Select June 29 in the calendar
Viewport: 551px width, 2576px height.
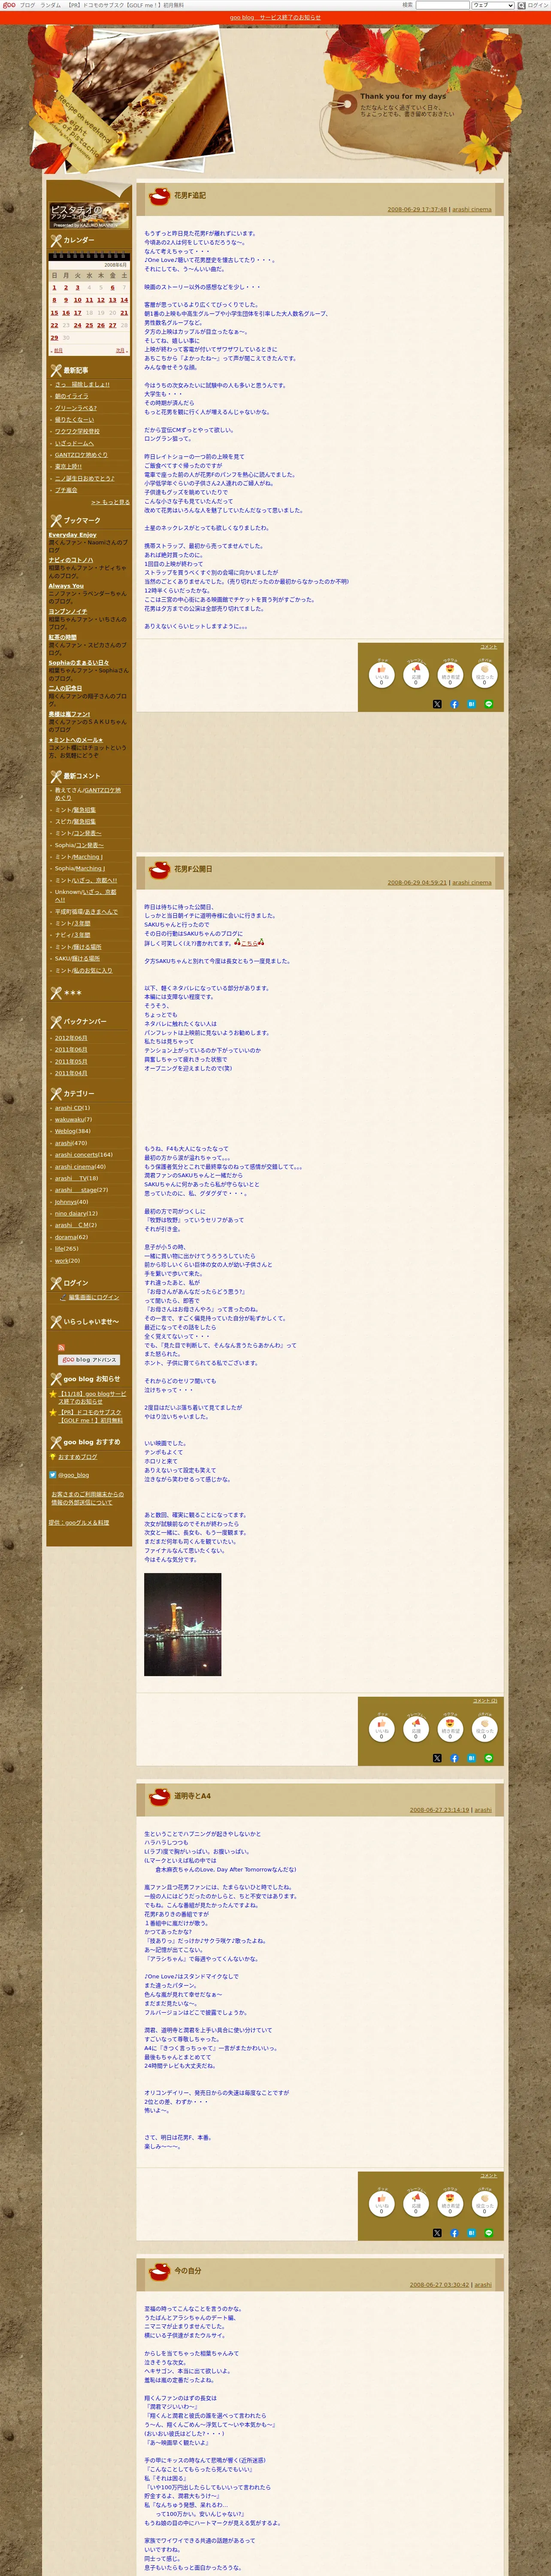54,338
